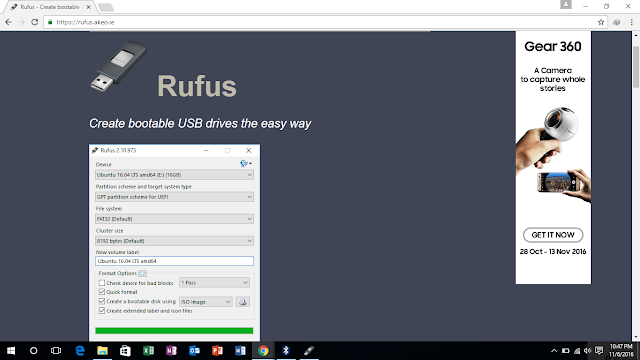Click the address bar URL
640x360 pixels.
point(85,22)
